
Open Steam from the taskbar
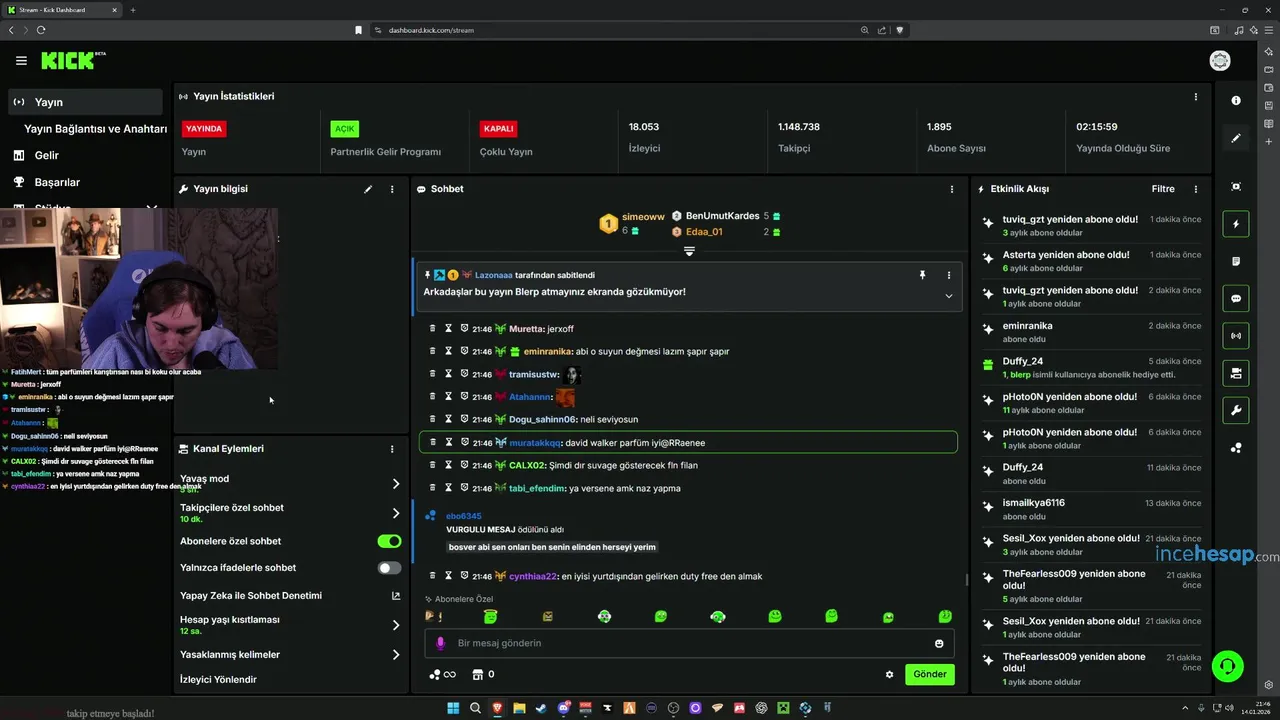(x=541, y=707)
